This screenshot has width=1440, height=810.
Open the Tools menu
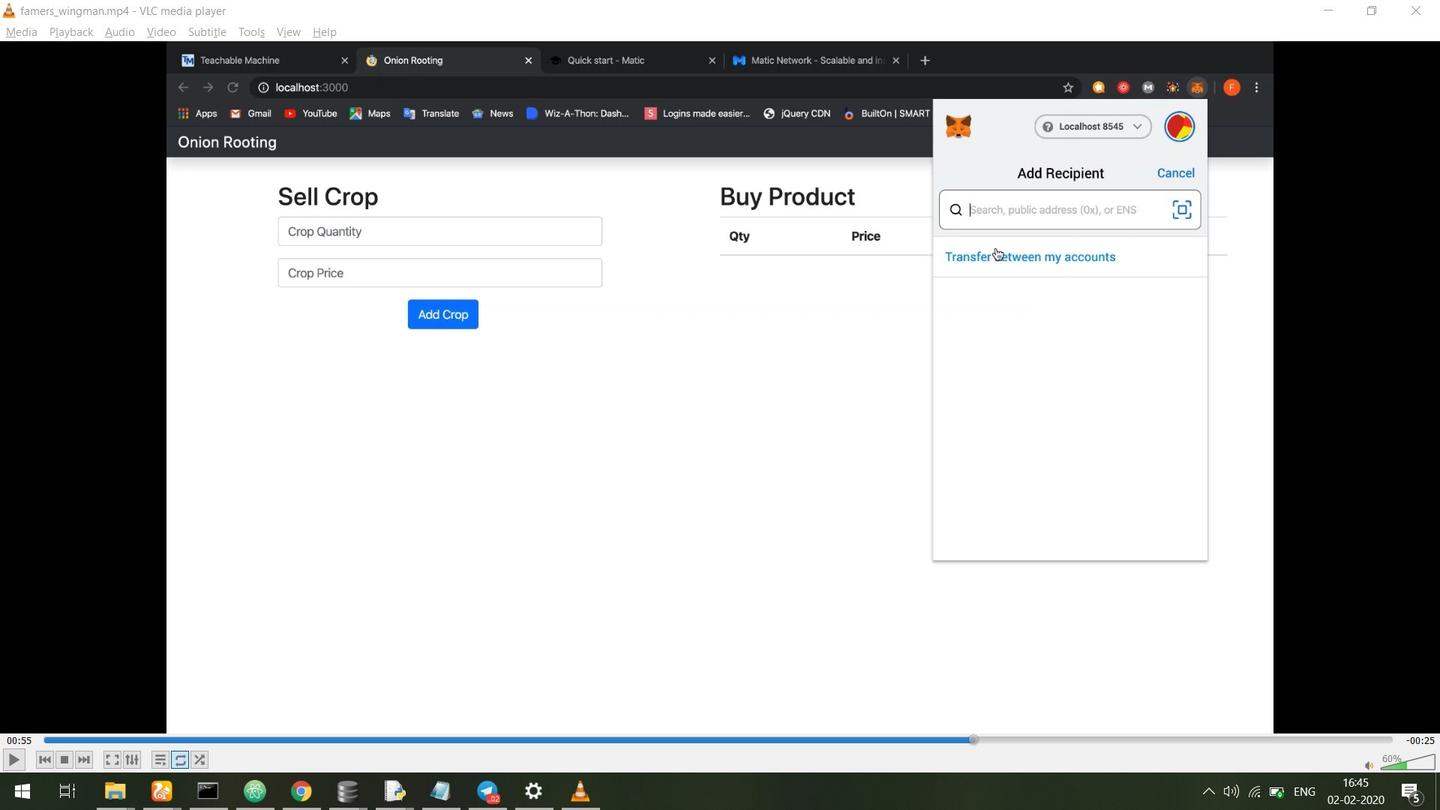[x=251, y=32]
